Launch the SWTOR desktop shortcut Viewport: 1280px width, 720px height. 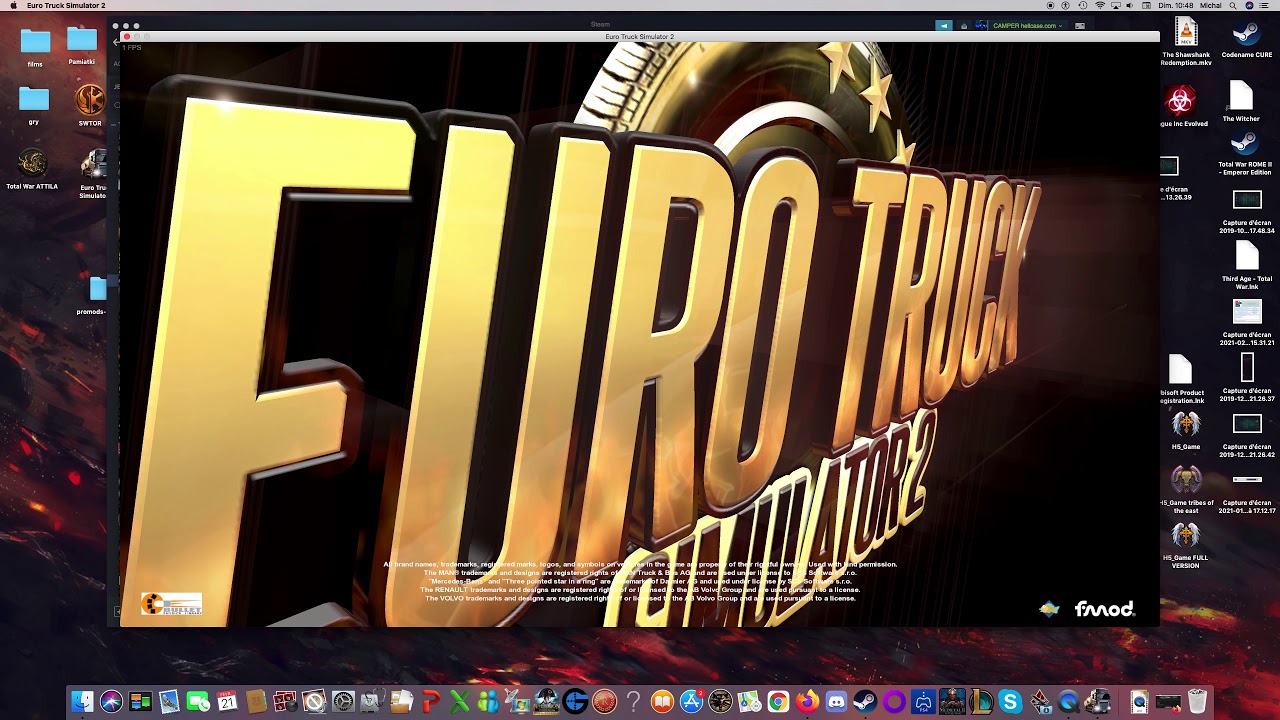point(90,101)
